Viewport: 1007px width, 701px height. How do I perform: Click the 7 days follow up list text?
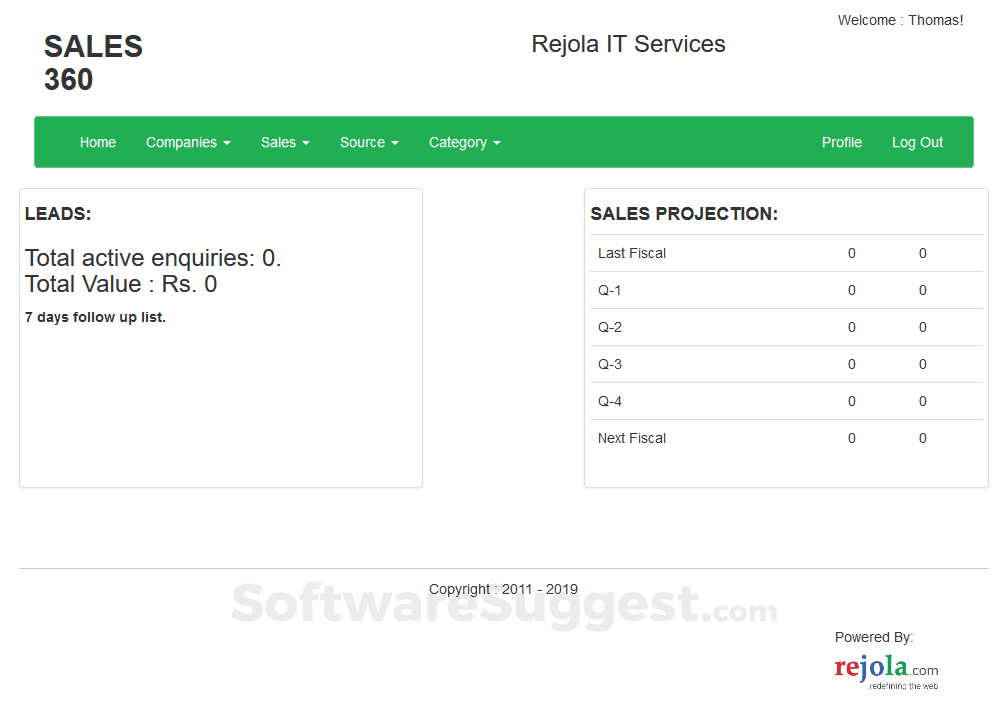pos(95,316)
